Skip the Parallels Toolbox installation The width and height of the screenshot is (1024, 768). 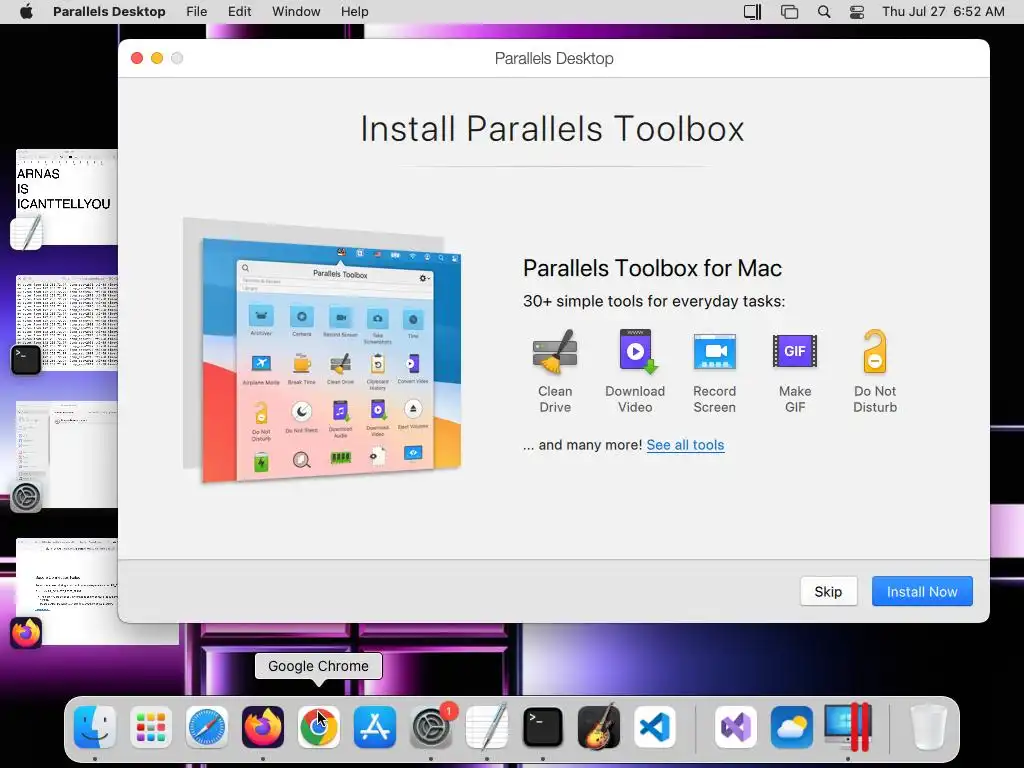pyautogui.click(x=828, y=591)
